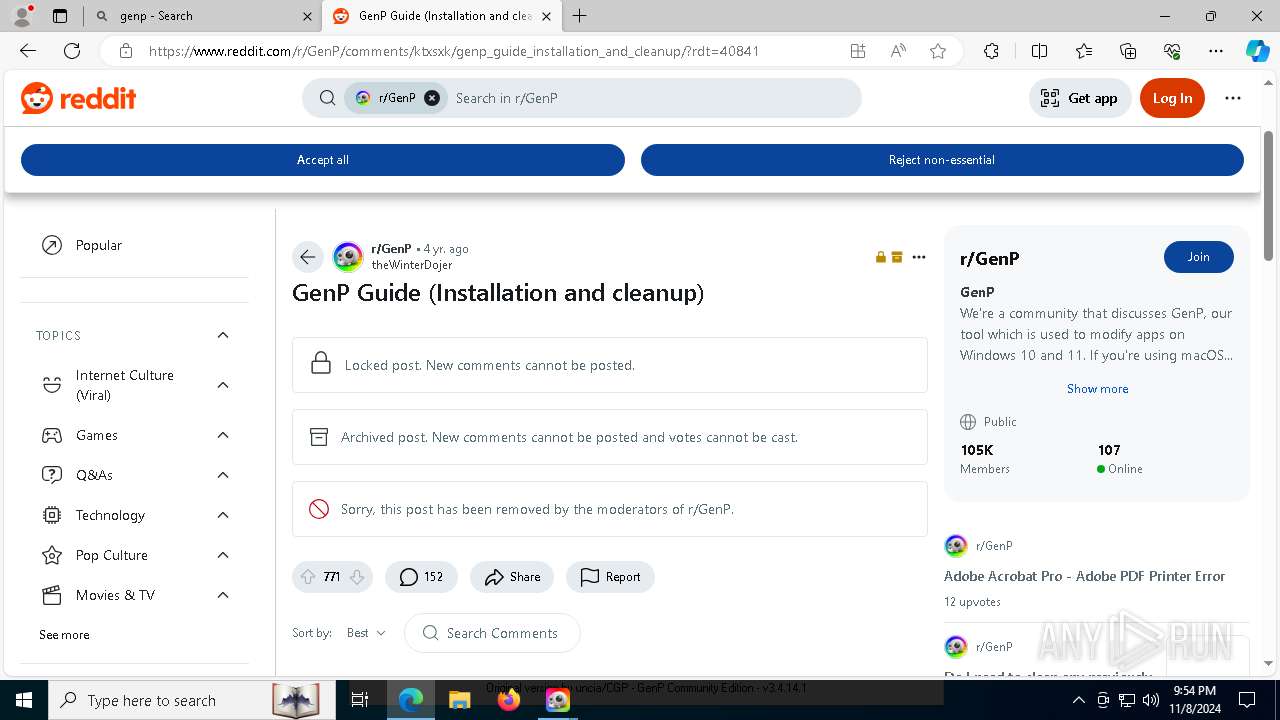Share the post

[x=512, y=577]
